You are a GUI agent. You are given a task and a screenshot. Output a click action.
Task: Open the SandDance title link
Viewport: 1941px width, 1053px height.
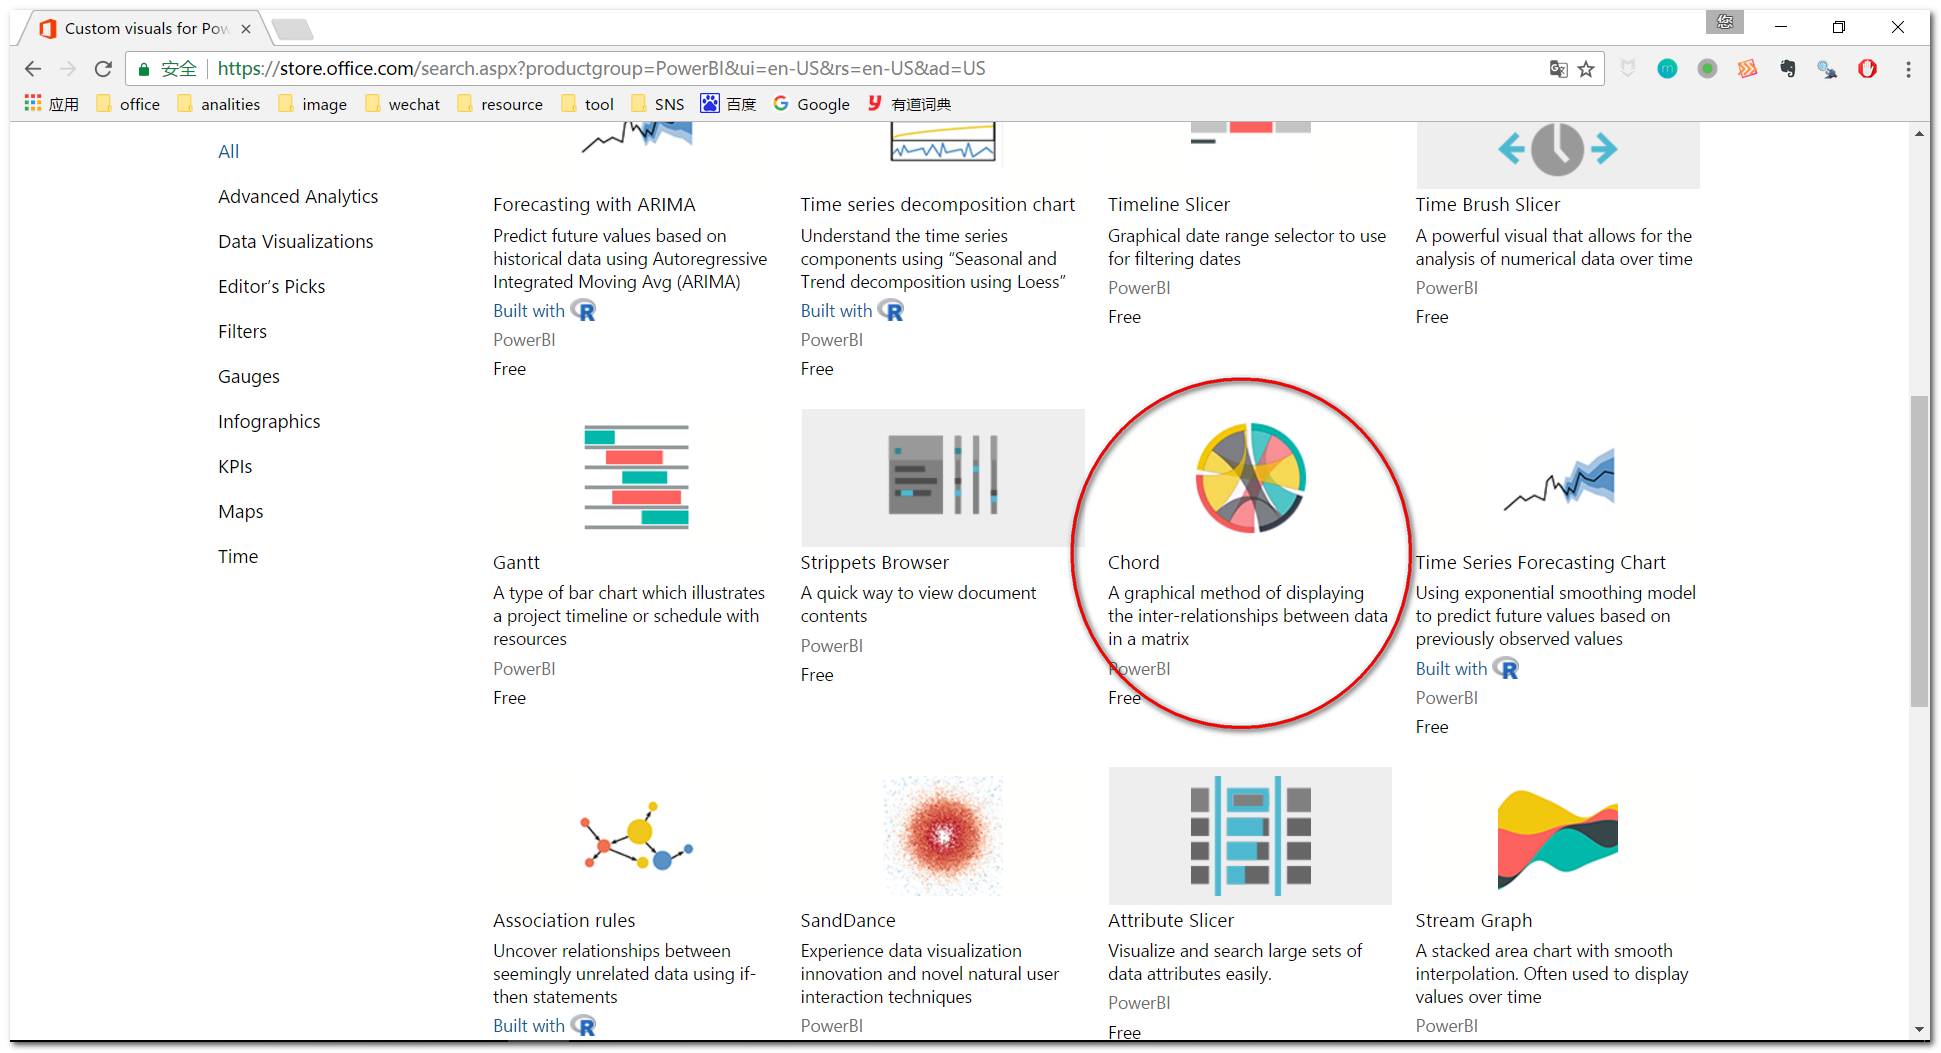pos(848,921)
